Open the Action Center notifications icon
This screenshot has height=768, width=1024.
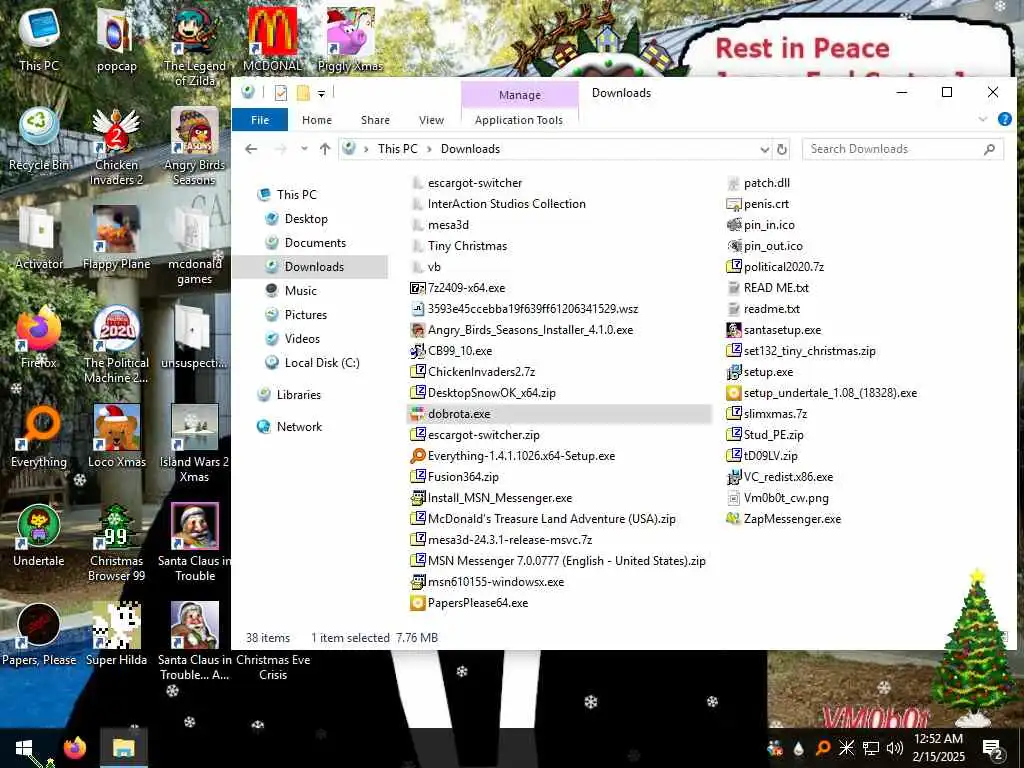(x=992, y=748)
